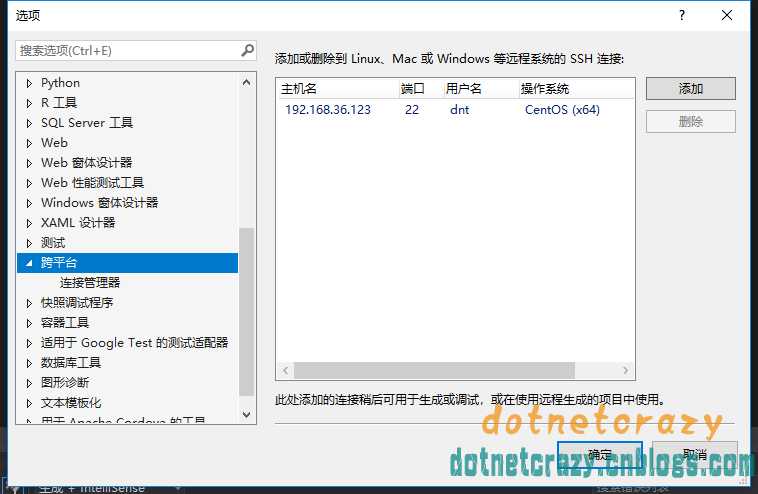Expand the Web node

(x=29, y=143)
